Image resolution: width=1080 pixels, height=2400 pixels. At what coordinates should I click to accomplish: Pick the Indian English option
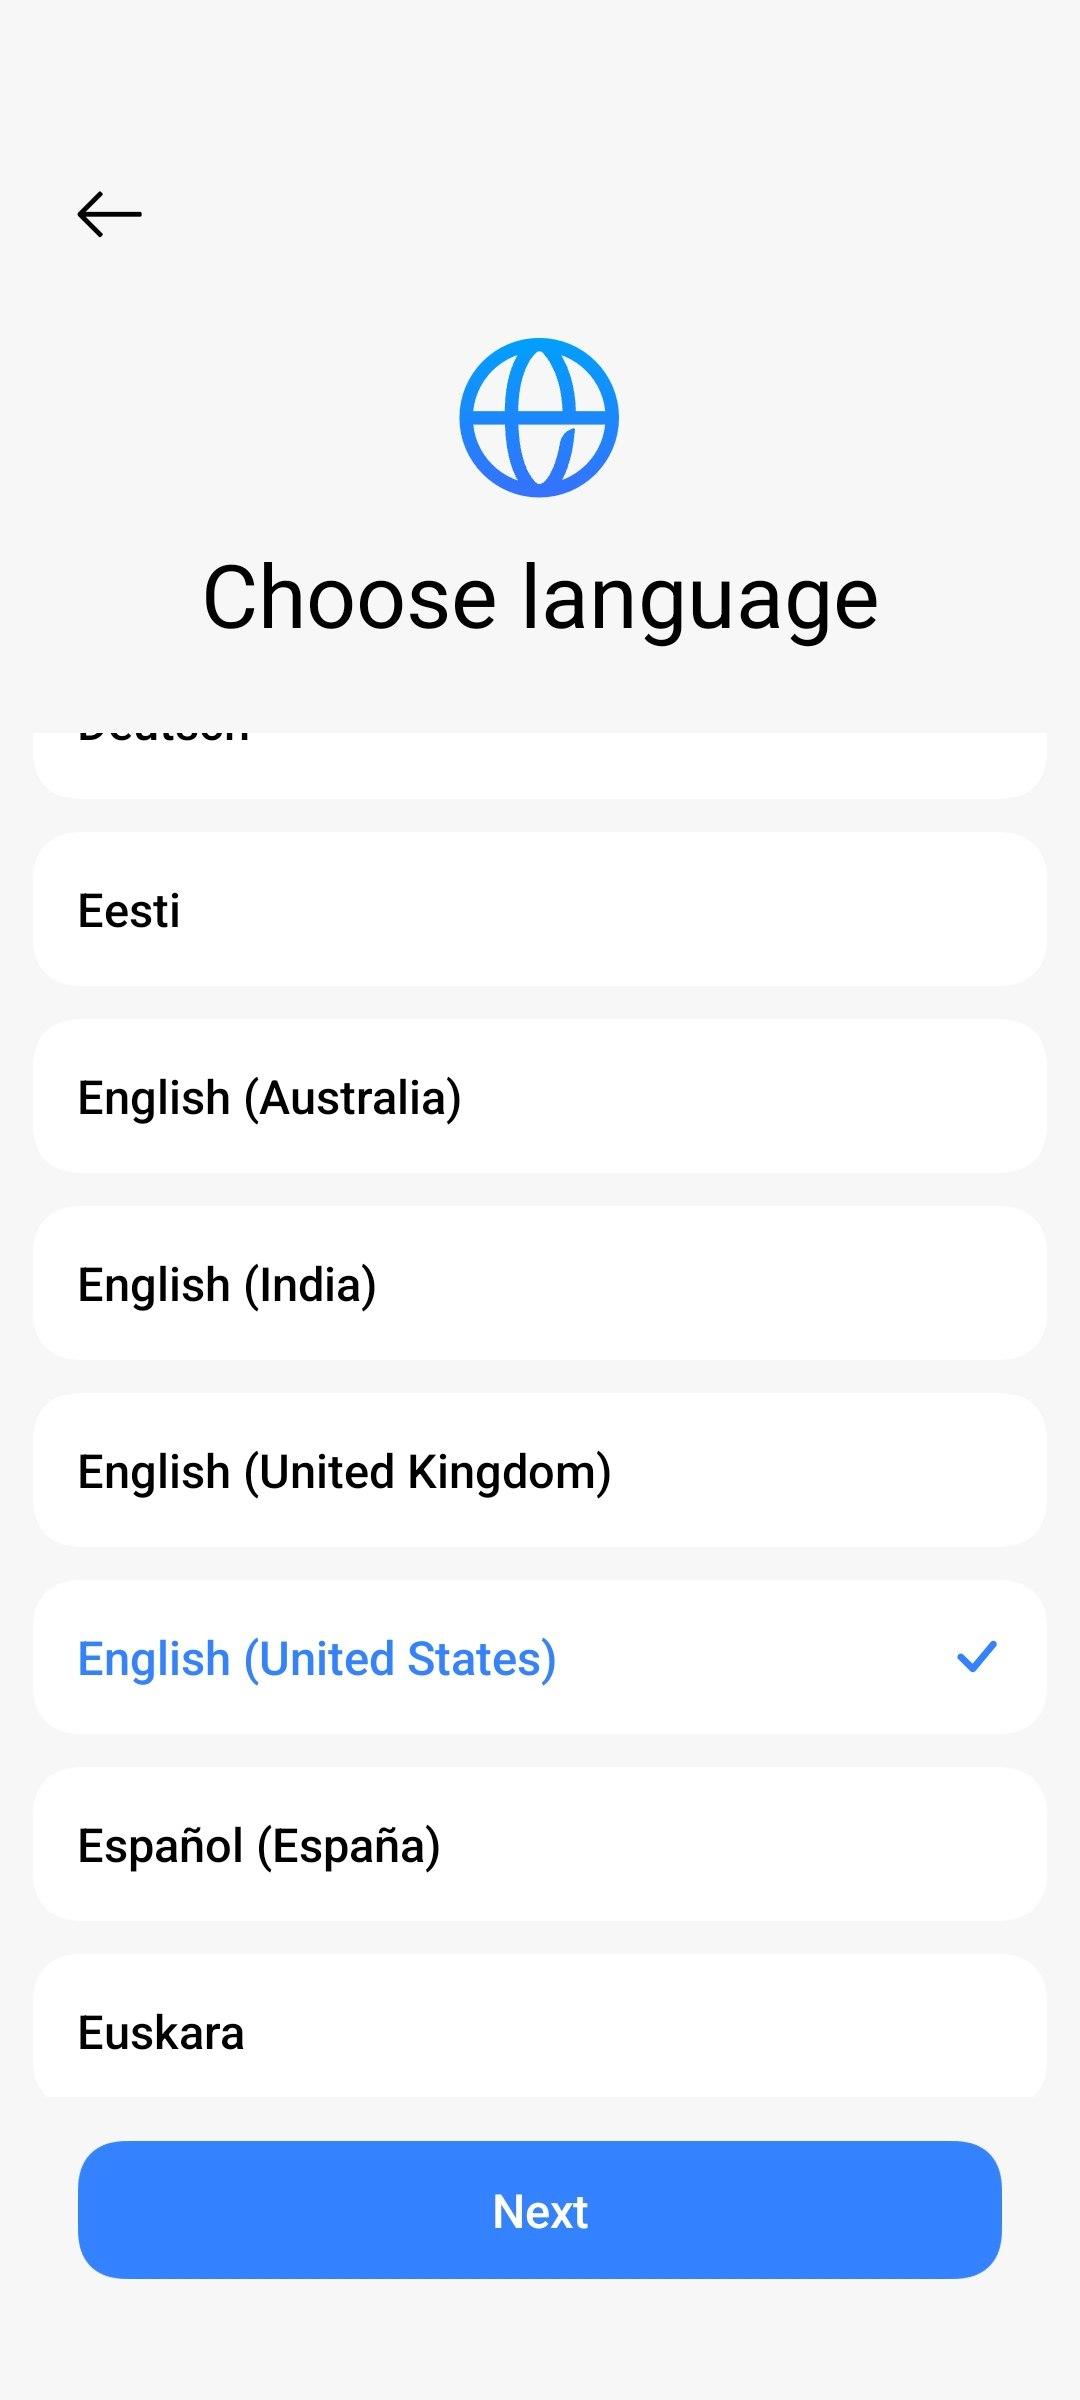click(540, 1284)
